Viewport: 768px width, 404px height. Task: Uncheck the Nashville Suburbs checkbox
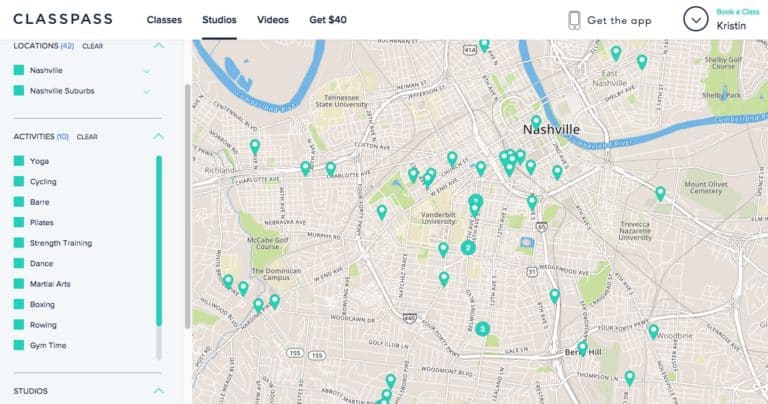(x=19, y=91)
